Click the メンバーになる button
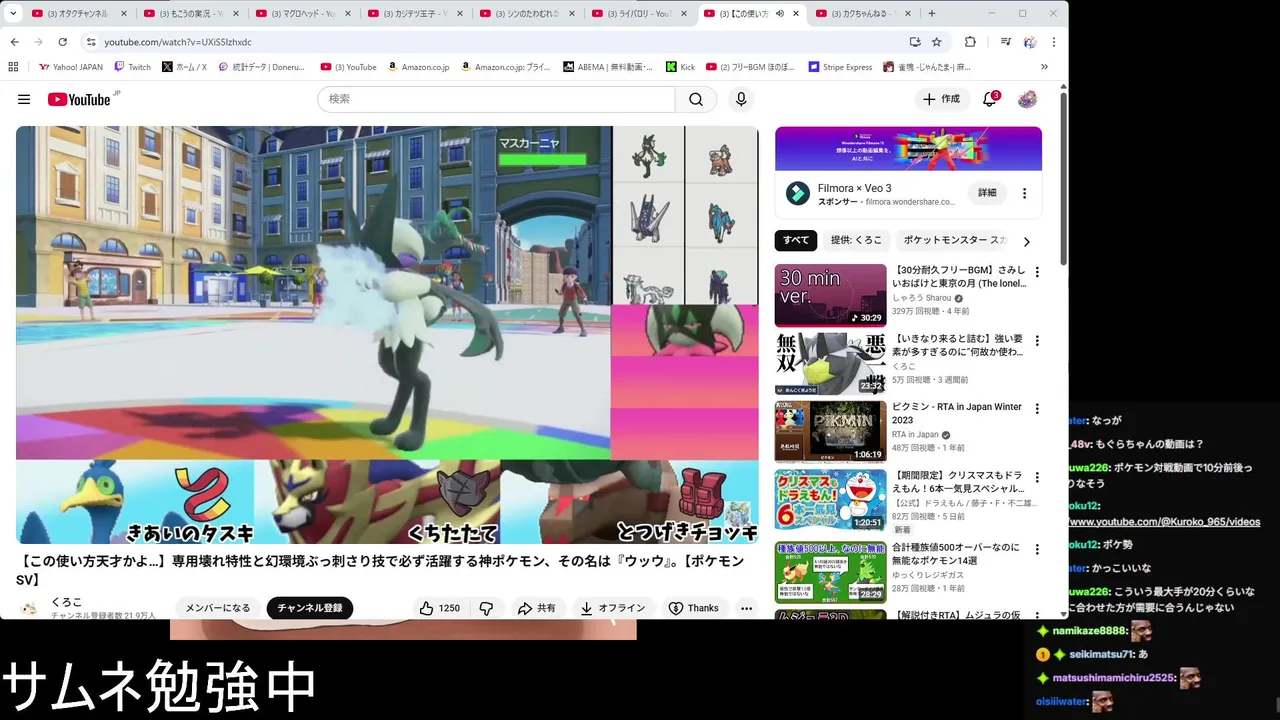Viewport: 1280px width, 720px height. pyautogui.click(x=218, y=608)
